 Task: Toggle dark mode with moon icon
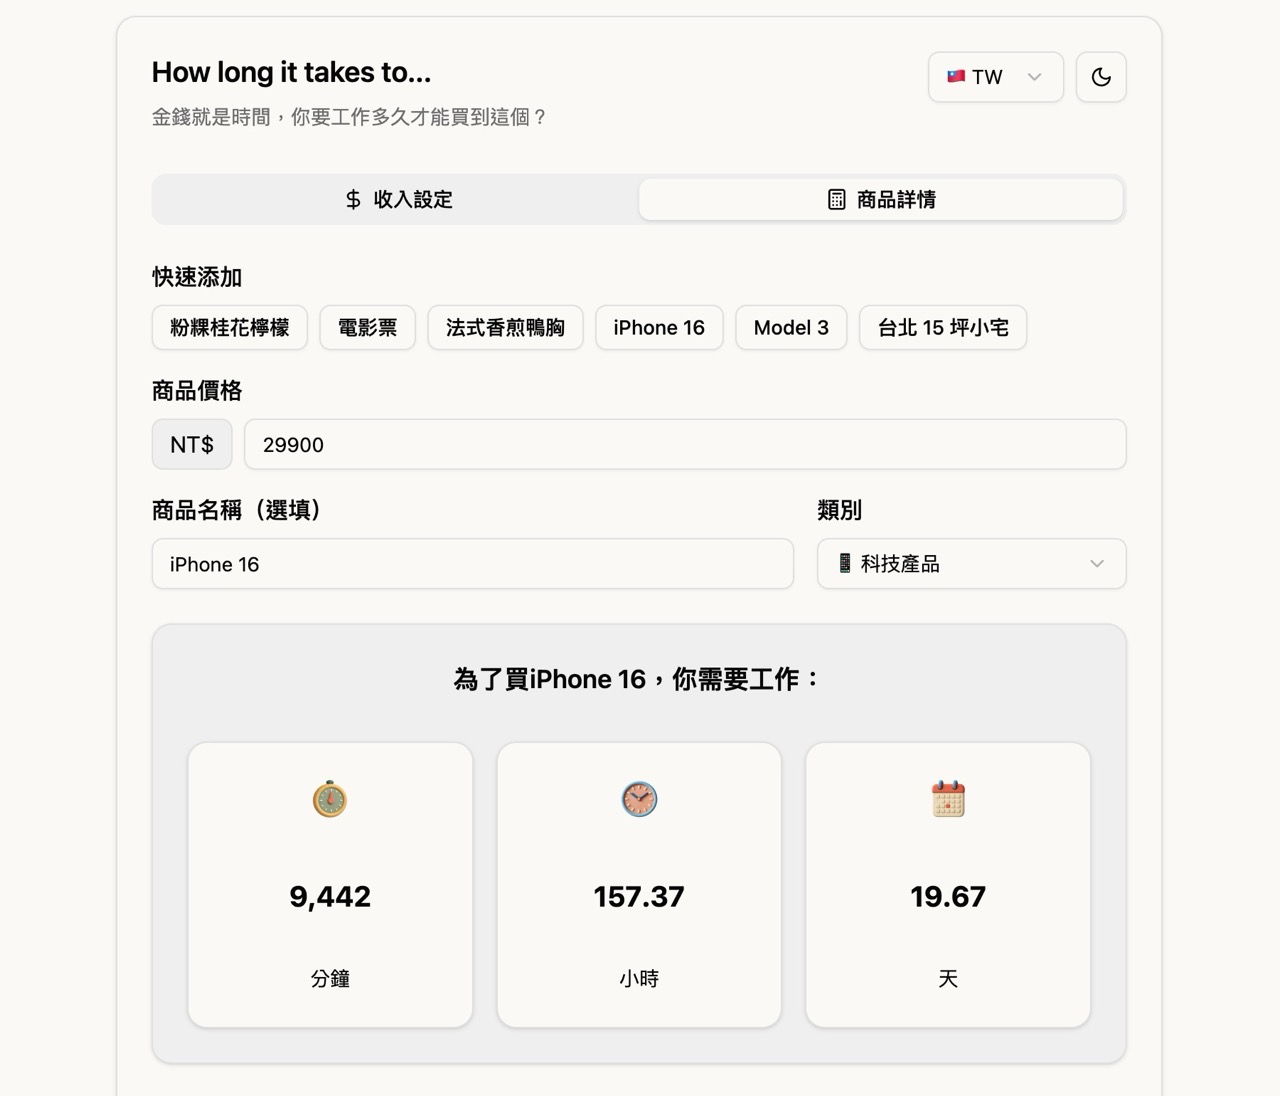(x=1101, y=77)
